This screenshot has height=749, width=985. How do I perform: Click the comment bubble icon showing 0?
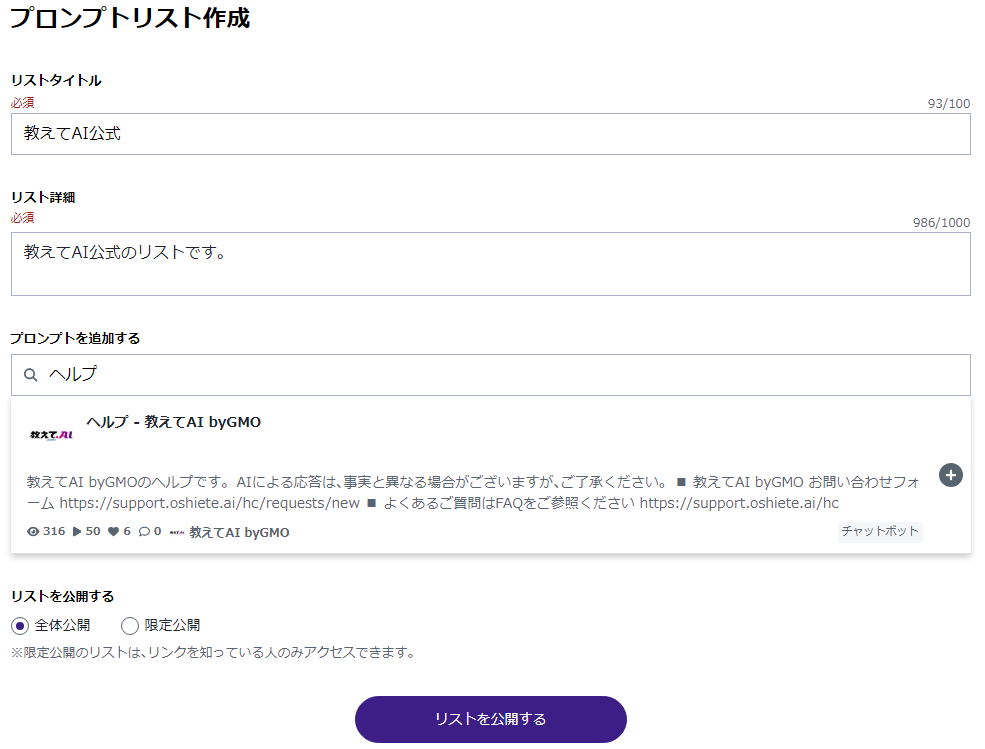point(144,532)
